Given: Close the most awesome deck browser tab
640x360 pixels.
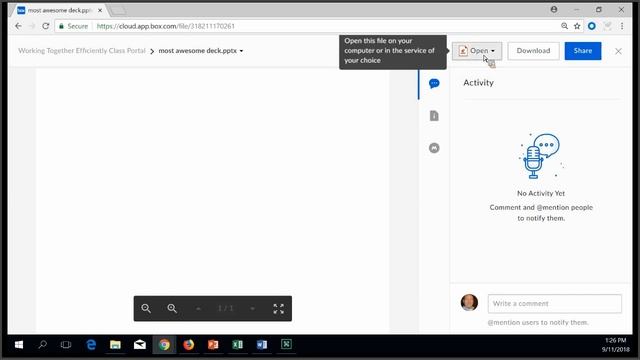Looking at the screenshot, I should 100,10.
